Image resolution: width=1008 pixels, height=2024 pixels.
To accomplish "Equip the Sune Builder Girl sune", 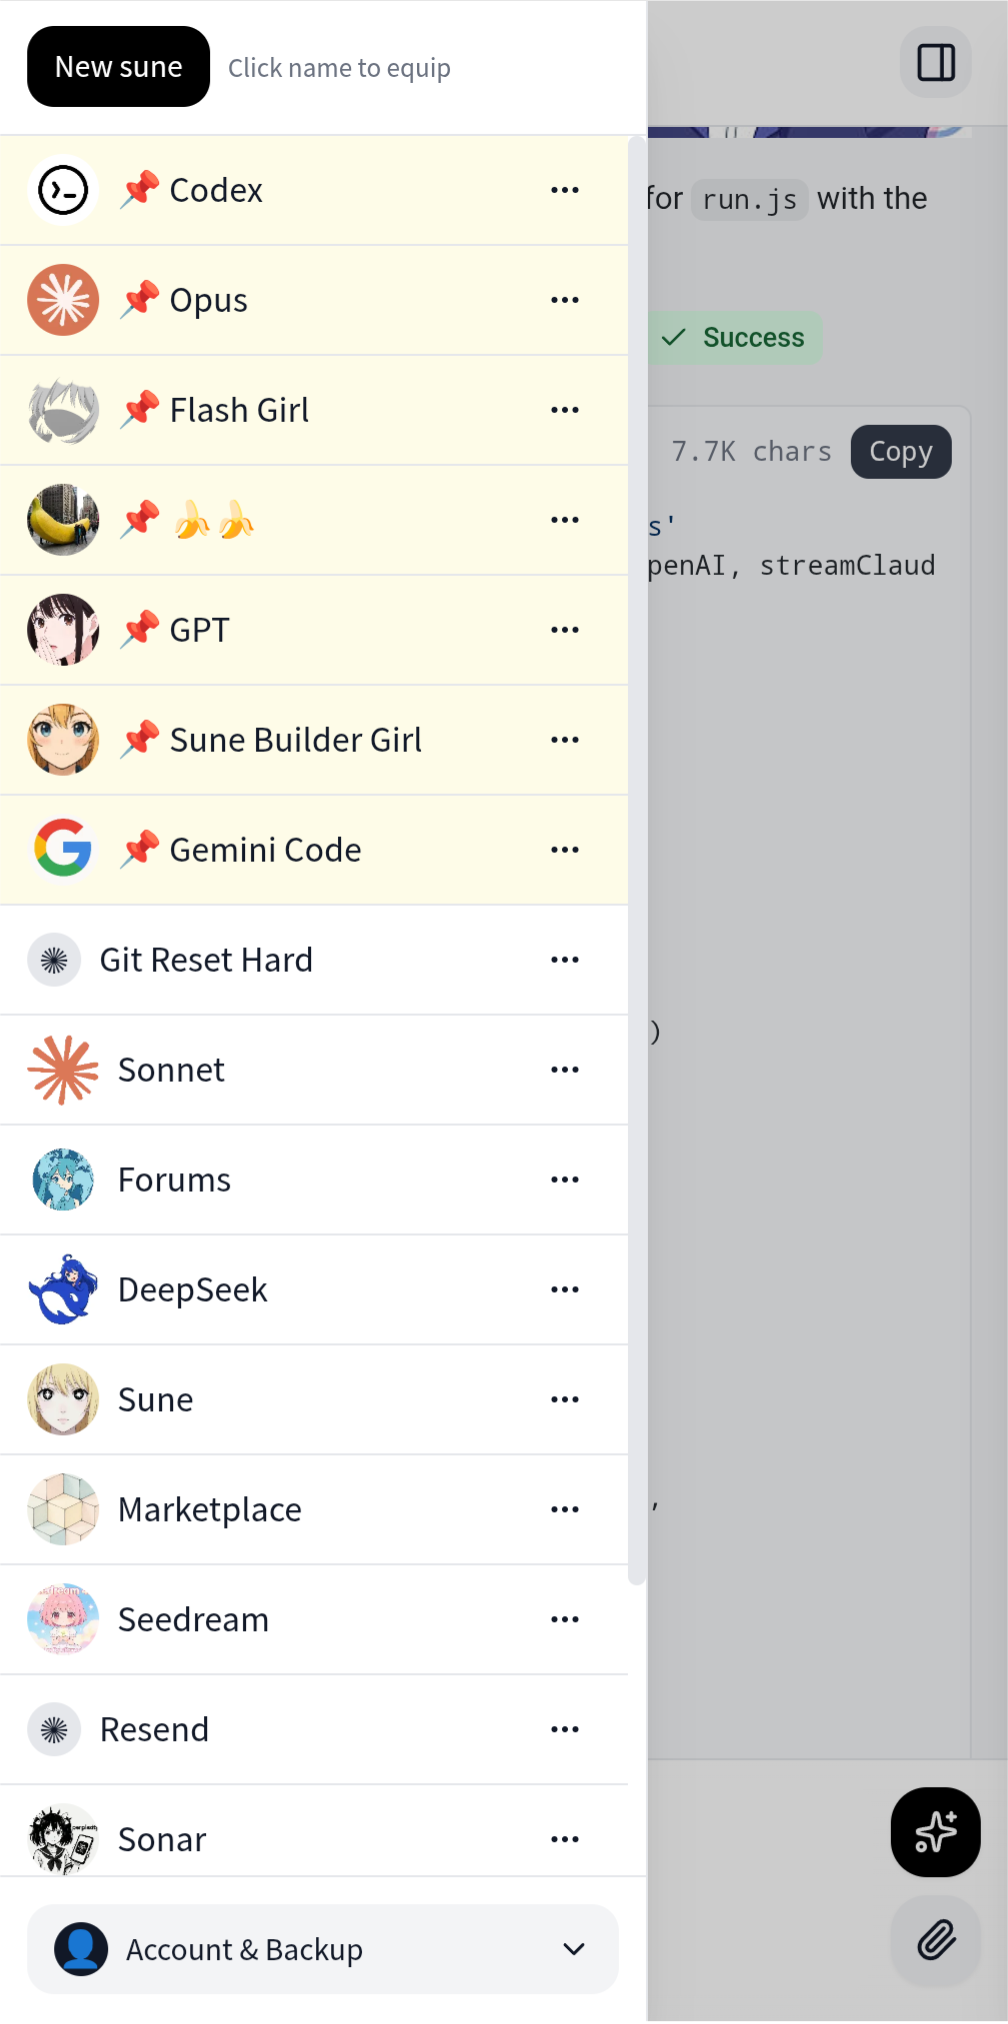I will (x=295, y=740).
